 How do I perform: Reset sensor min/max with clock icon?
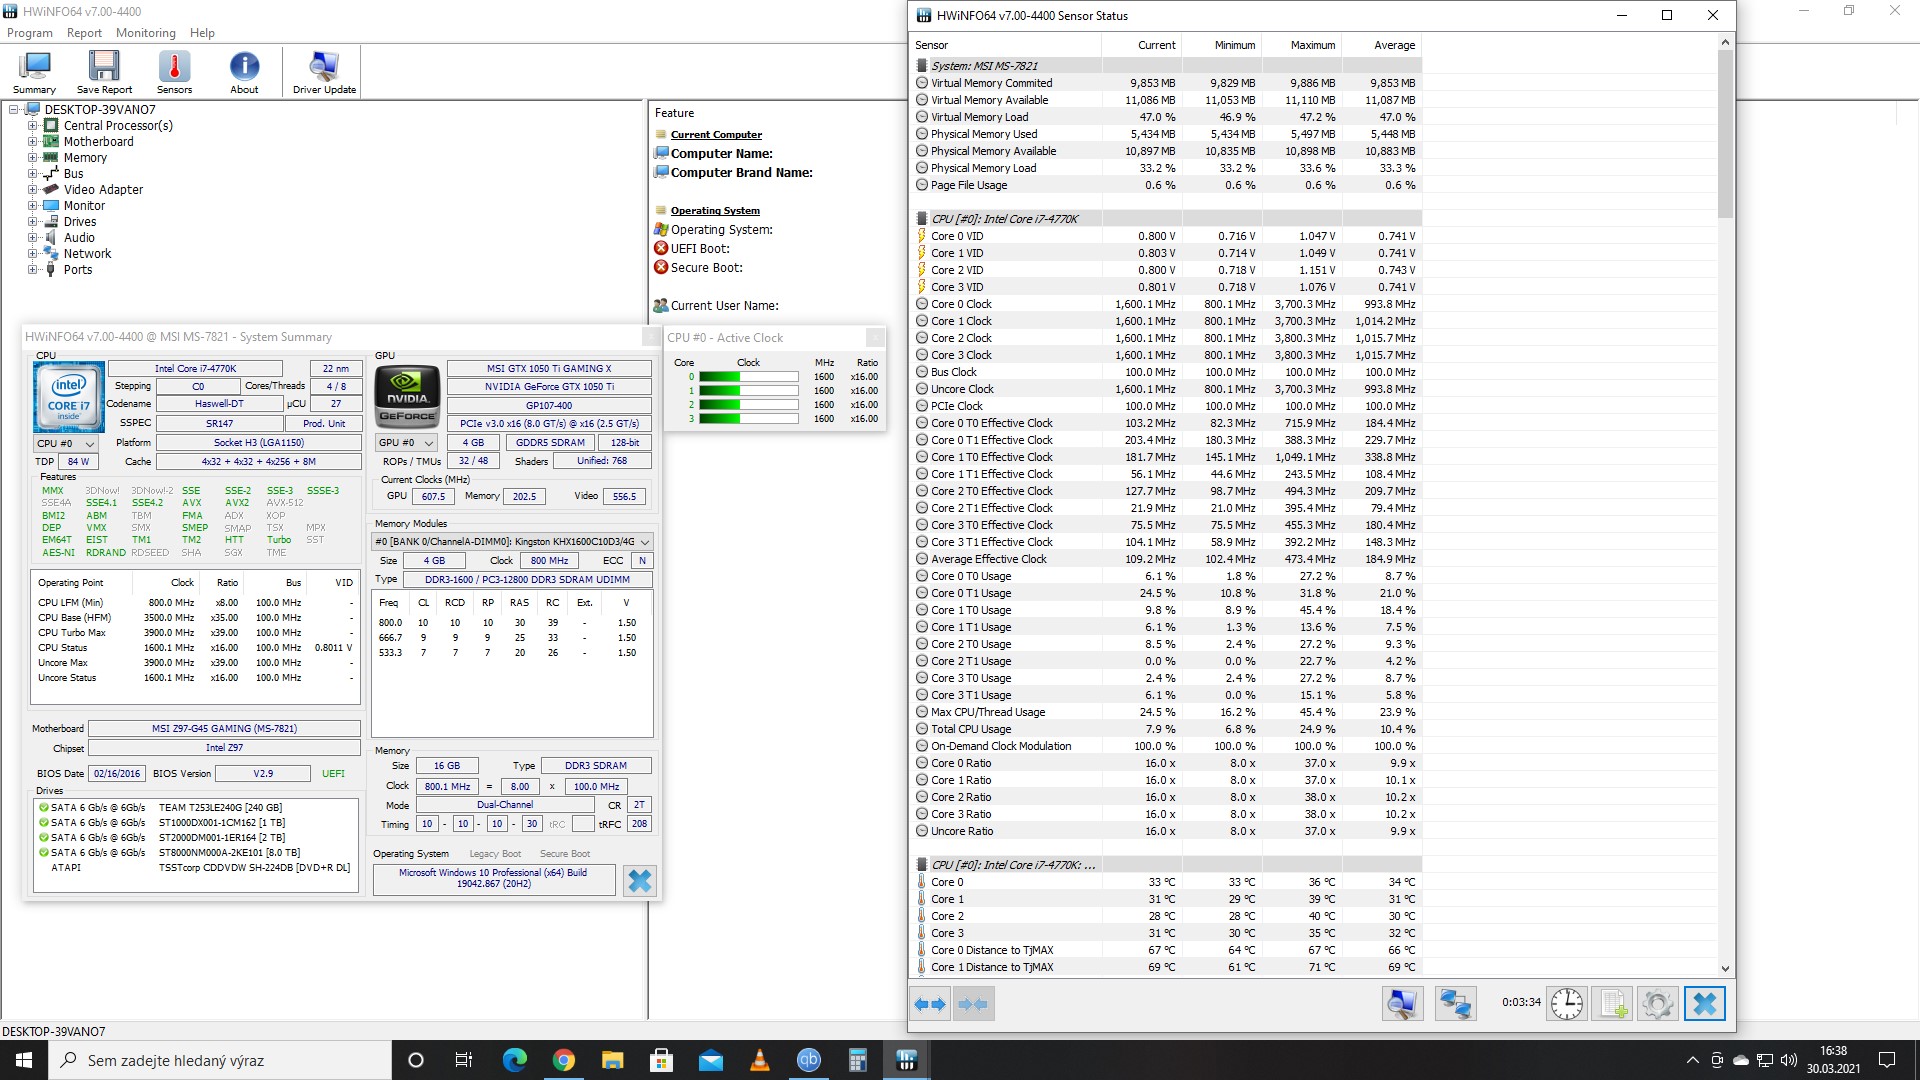pyautogui.click(x=1566, y=1004)
